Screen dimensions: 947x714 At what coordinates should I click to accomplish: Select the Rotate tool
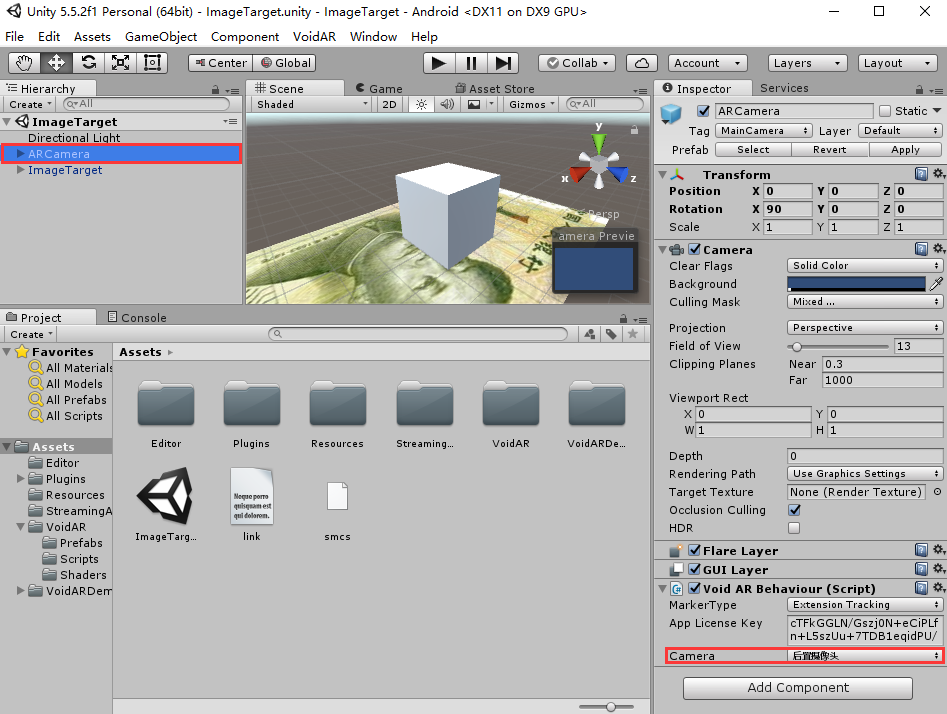88,63
